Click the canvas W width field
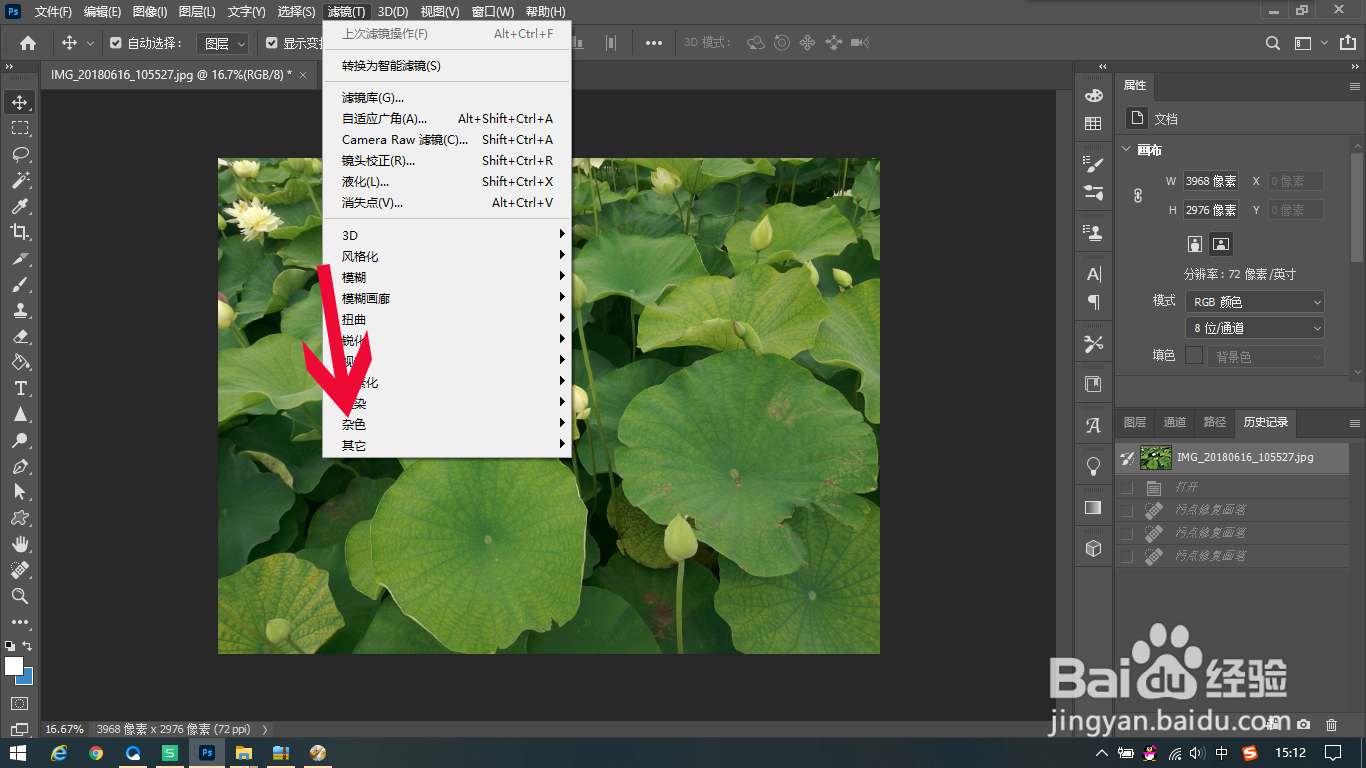1366x768 pixels. click(1211, 181)
